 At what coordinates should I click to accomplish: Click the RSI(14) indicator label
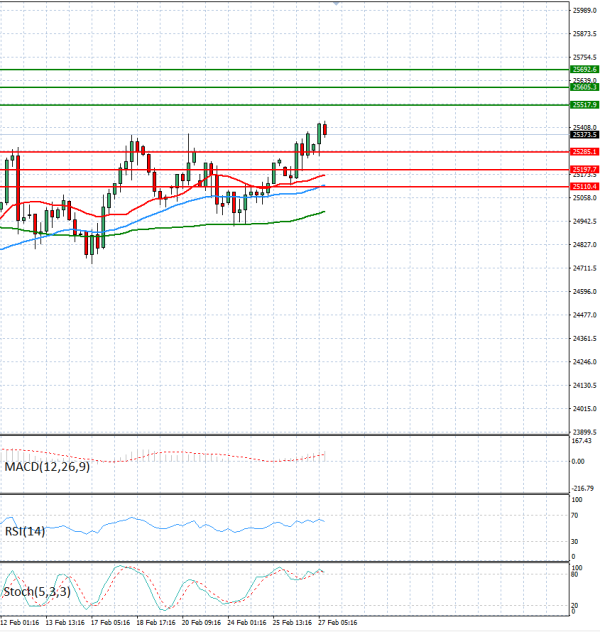point(25,531)
